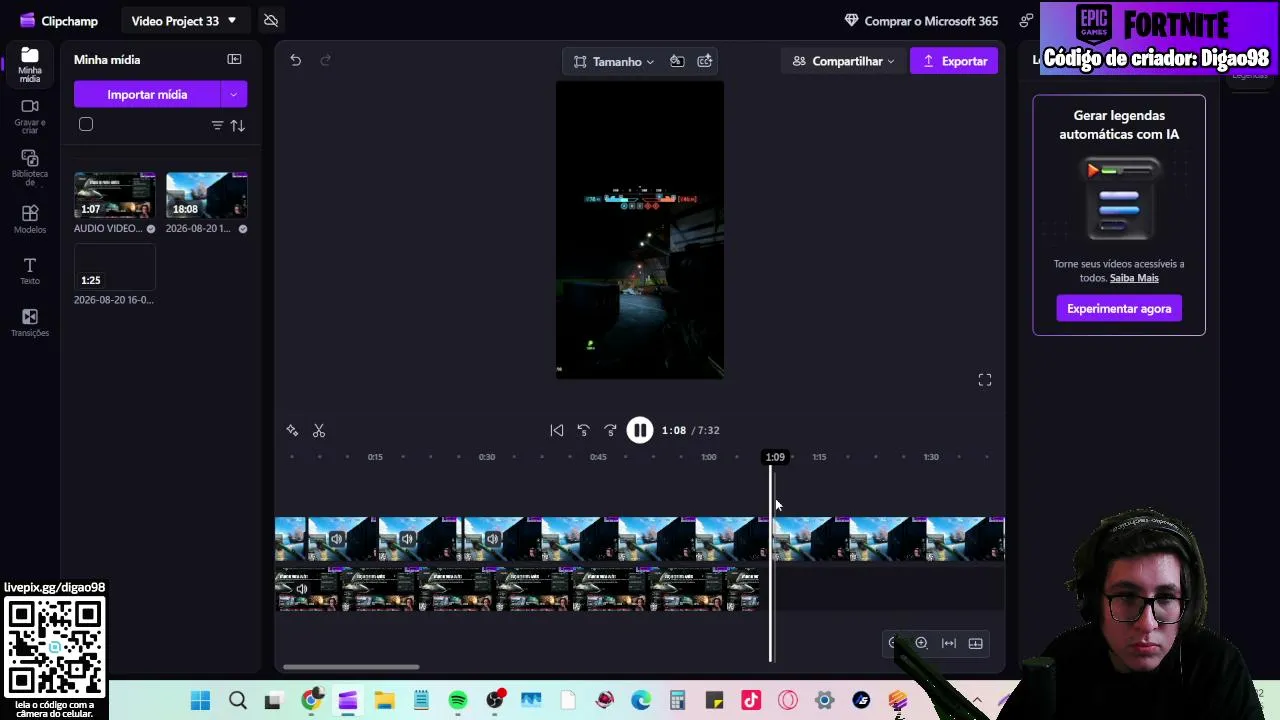Open the Modelos sidebar tab
Viewport: 1280px width, 720px height.
(x=29, y=219)
